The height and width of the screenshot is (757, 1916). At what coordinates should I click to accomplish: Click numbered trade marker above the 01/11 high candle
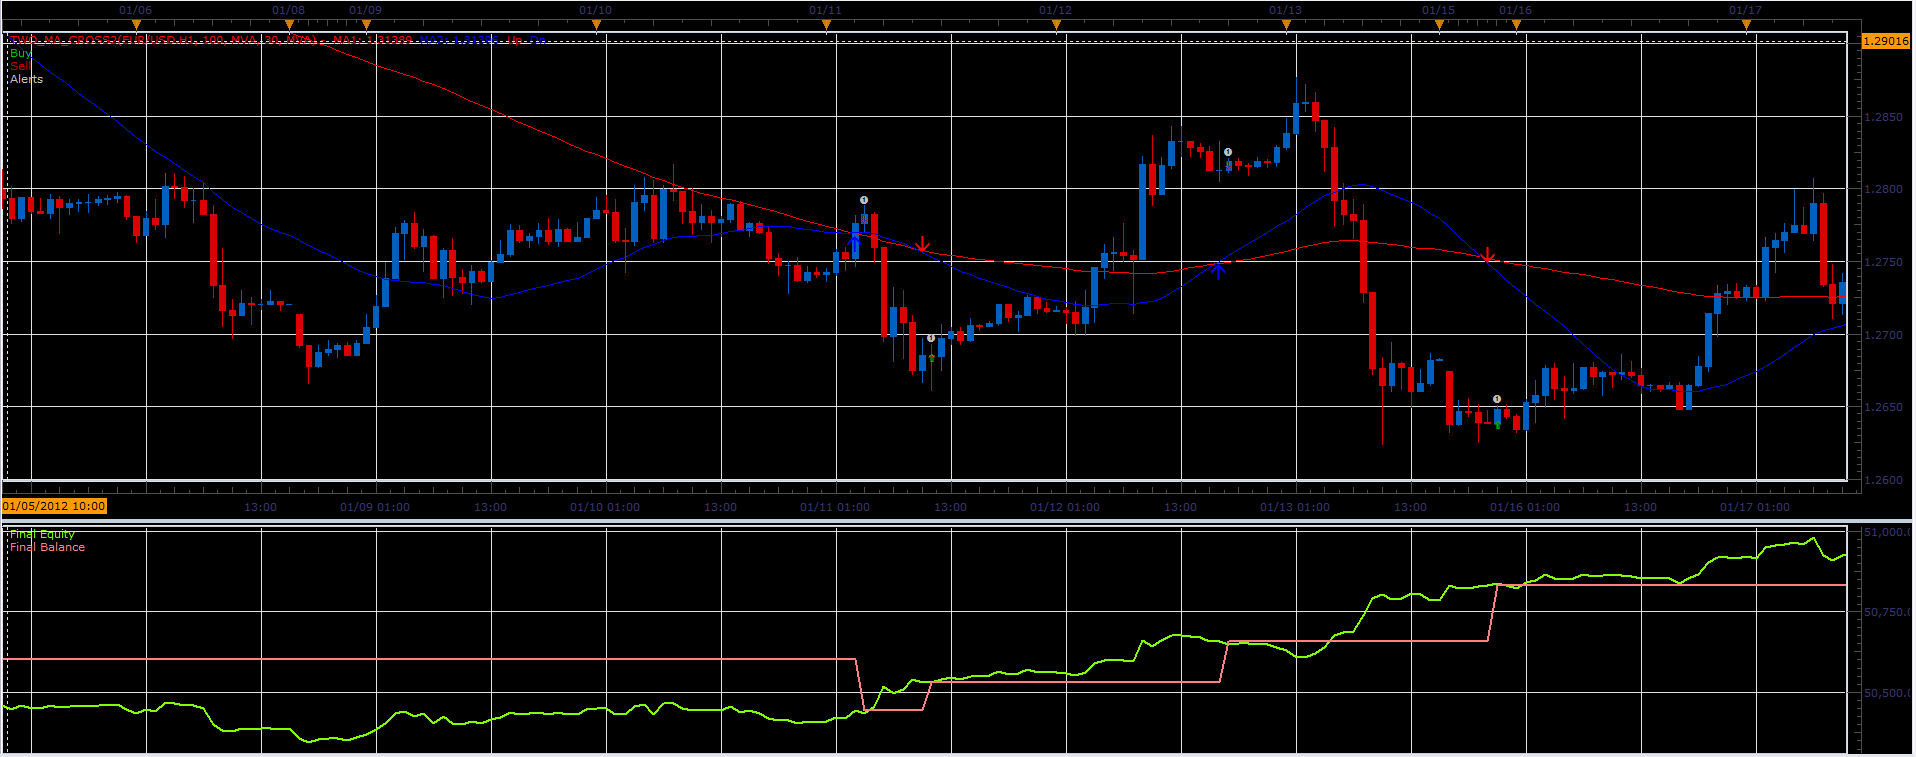click(864, 200)
